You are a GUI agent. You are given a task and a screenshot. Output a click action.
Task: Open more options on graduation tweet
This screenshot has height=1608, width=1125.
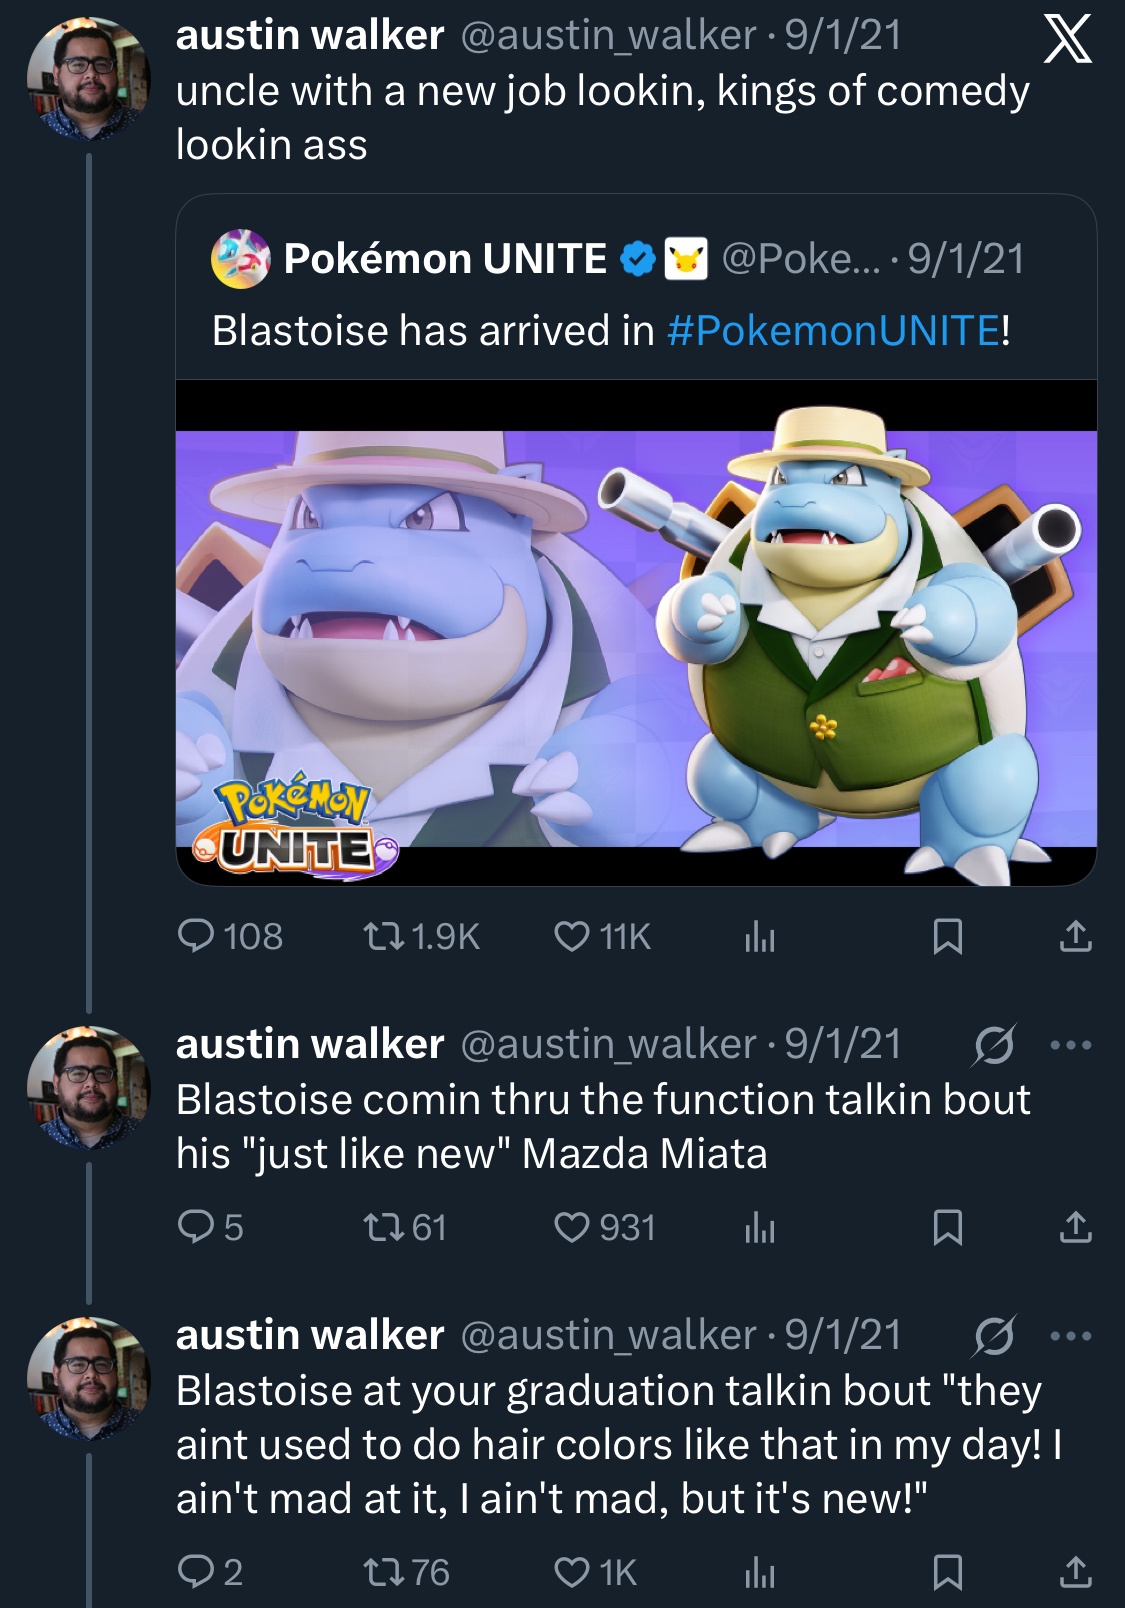(1071, 1336)
